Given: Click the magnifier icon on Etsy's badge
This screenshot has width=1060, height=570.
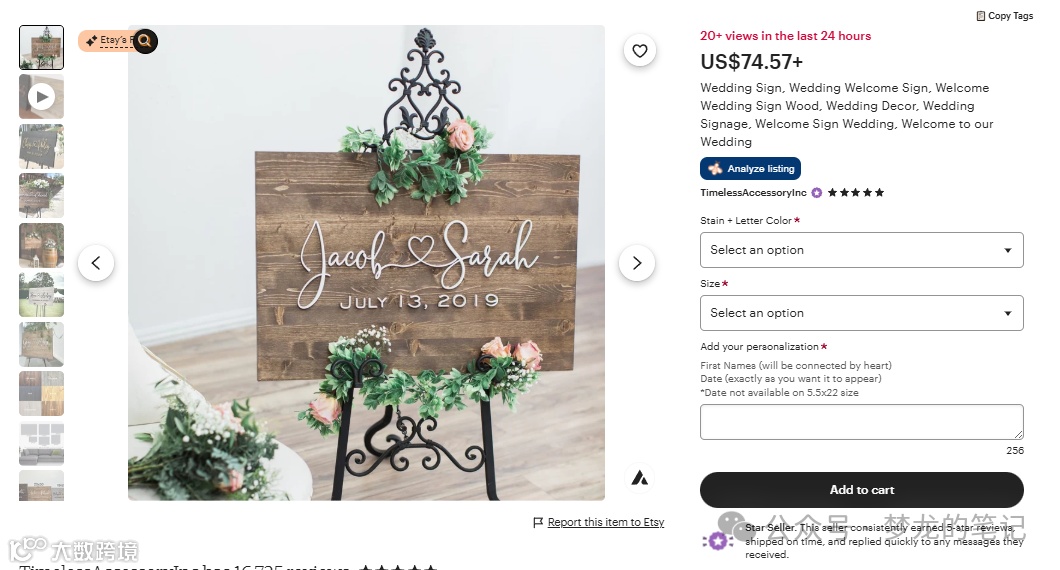Looking at the screenshot, I should [x=145, y=41].
